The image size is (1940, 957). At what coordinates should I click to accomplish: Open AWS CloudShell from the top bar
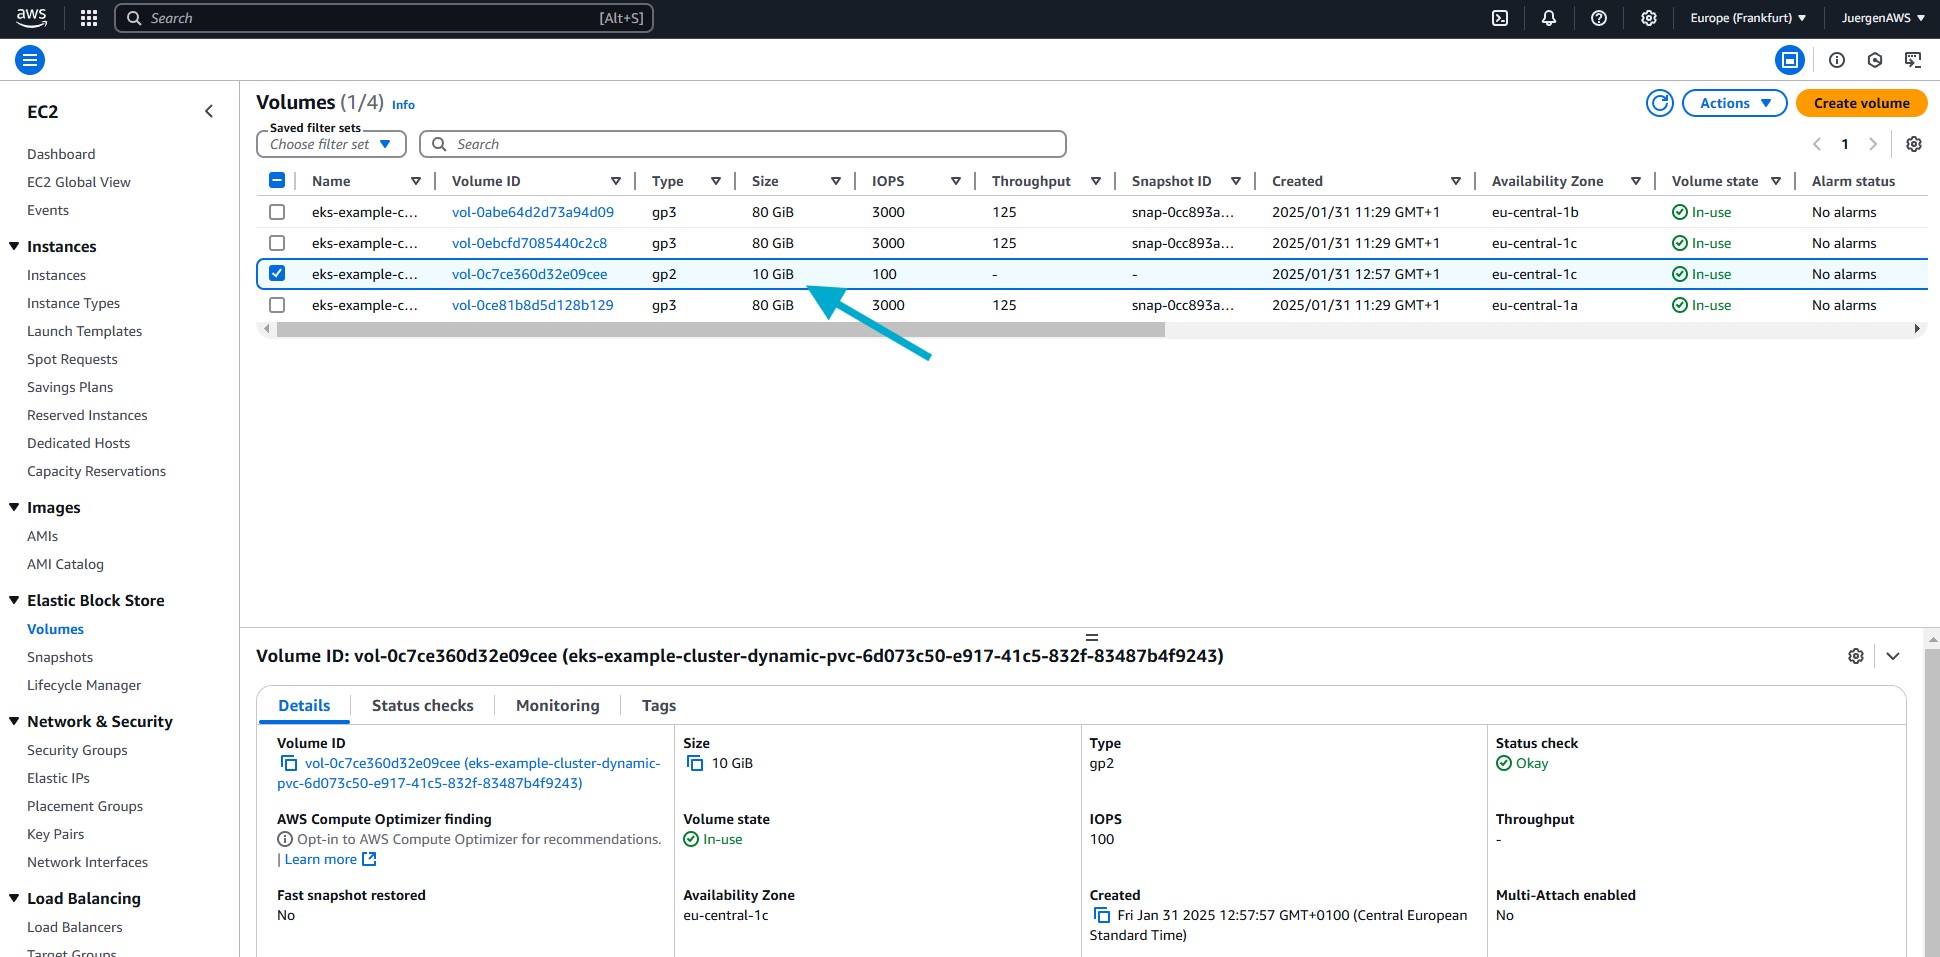tap(1499, 18)
